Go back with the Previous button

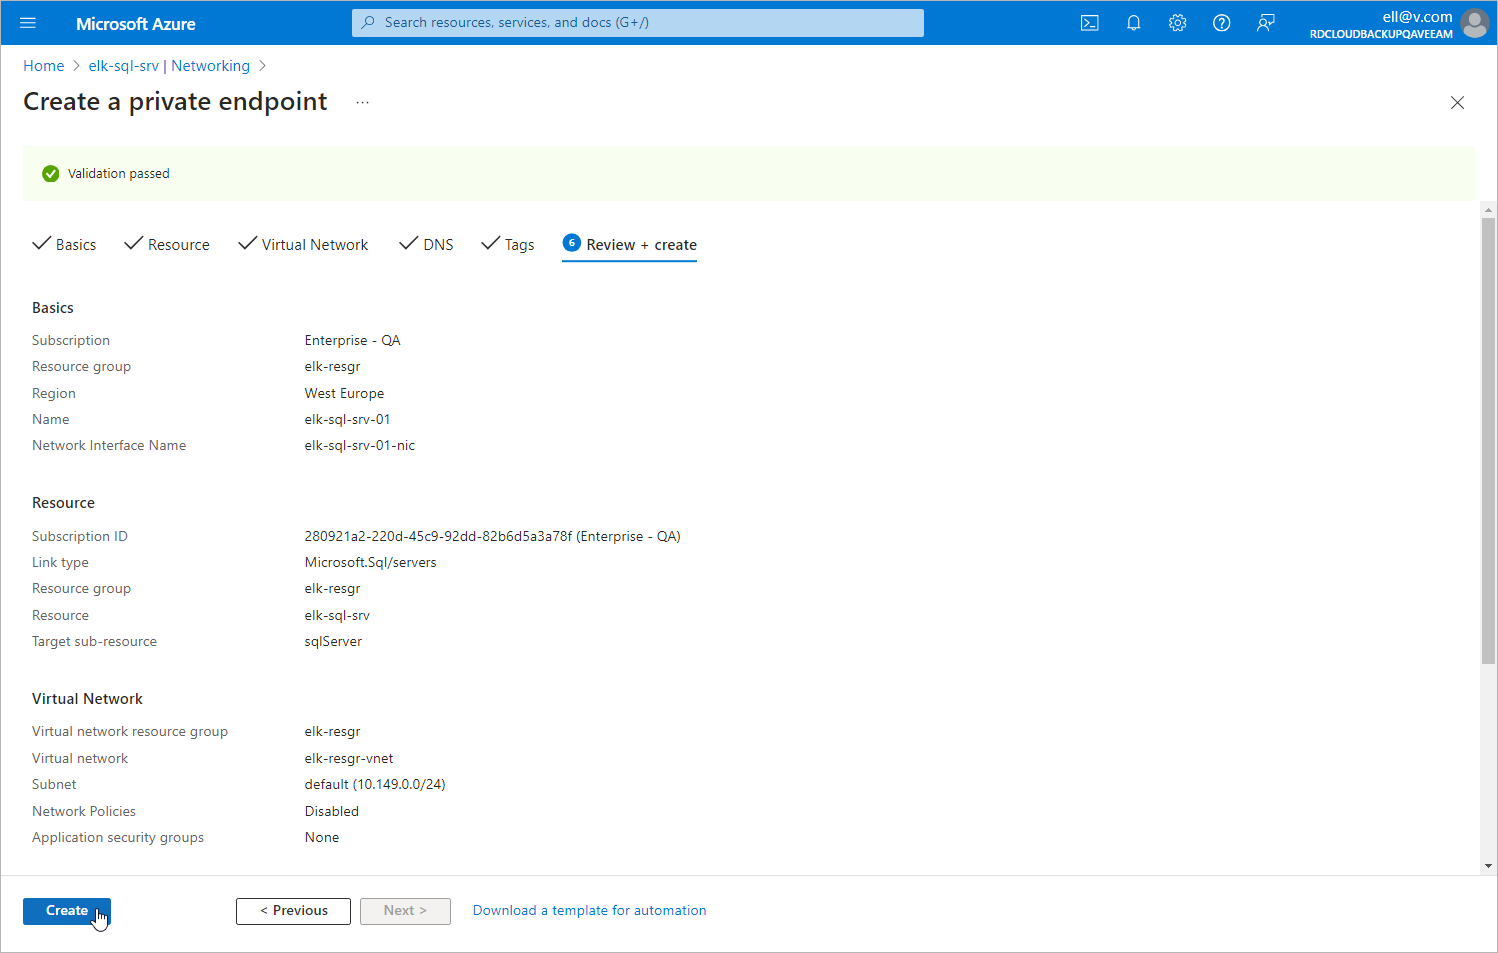293,911
